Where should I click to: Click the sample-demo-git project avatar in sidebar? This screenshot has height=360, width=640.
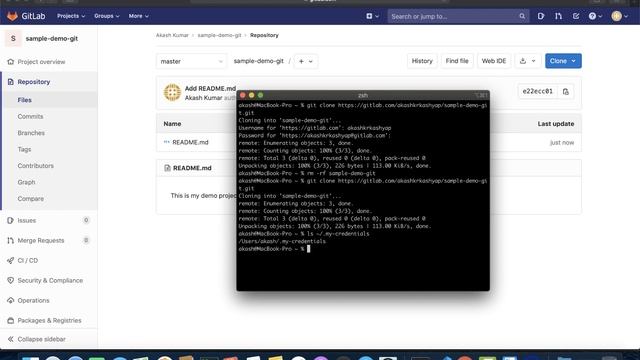coord(13,38)
